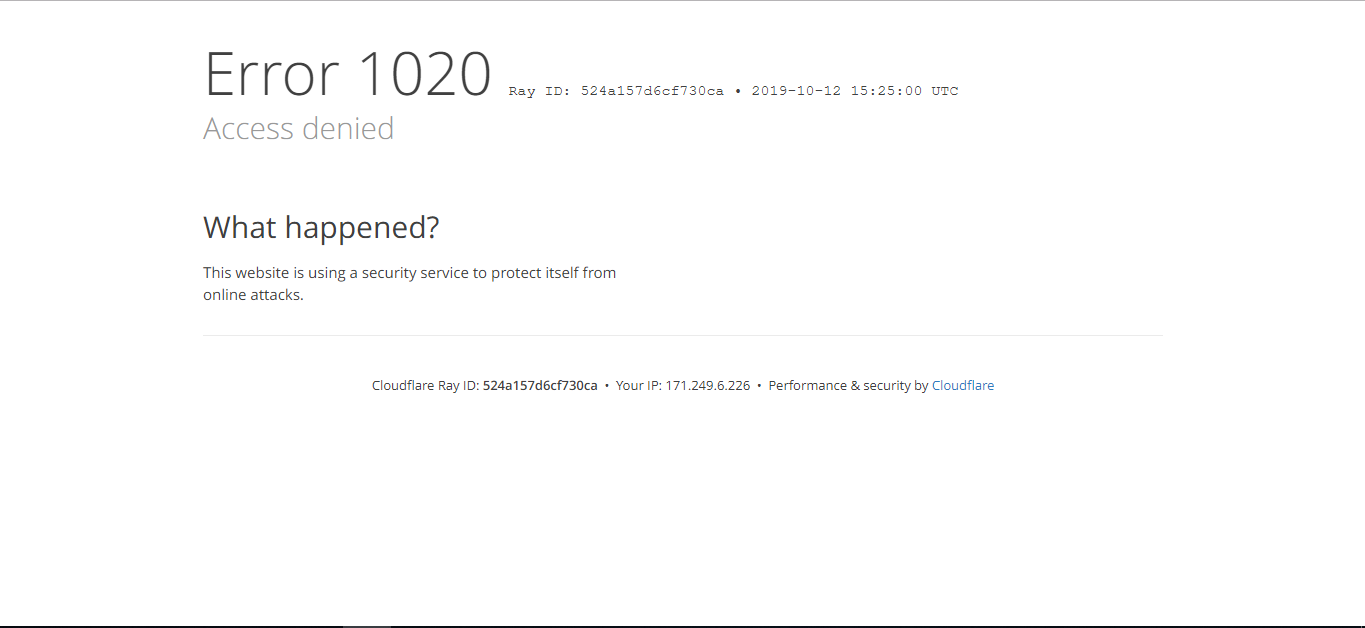The width and height of the screenshot is (1365, 628).
Task: Click the date 2019-10-12 in the header
Action: (x=796, y=92)
